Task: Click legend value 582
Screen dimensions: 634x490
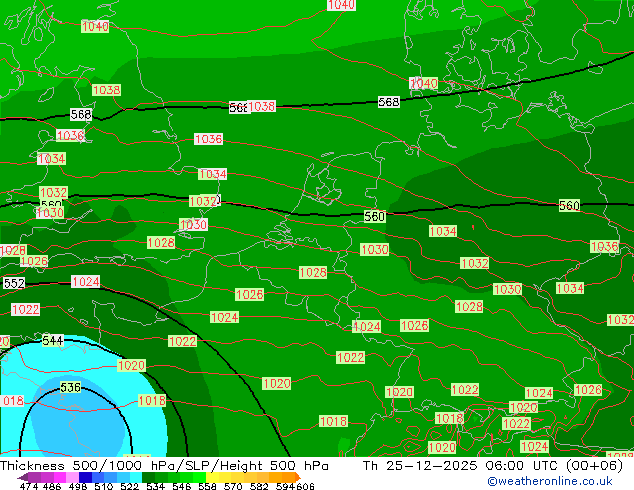Action: tap(259, 486)
